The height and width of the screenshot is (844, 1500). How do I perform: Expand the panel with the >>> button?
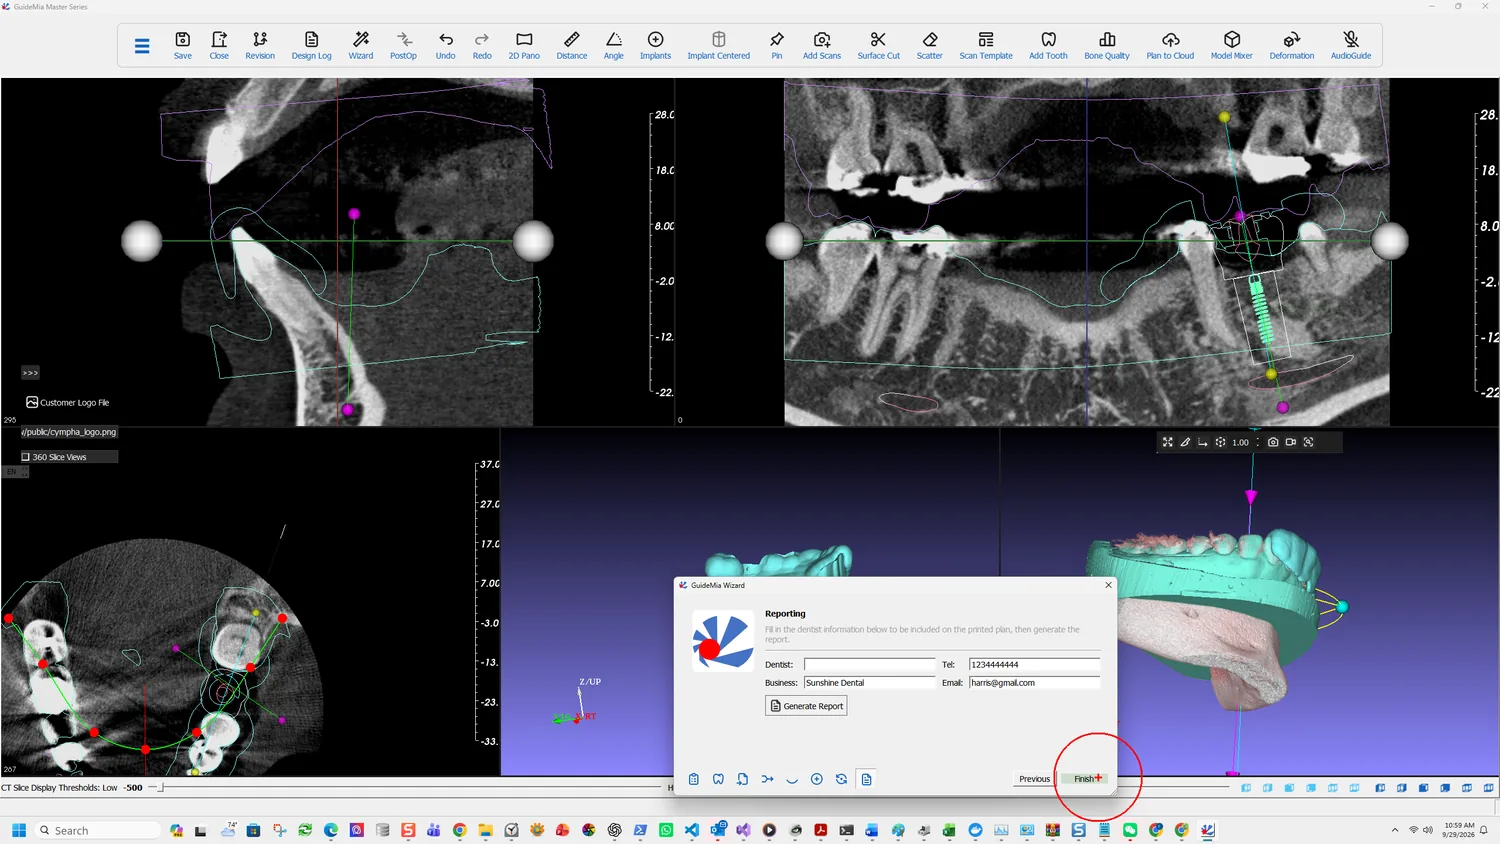pyautogui.click(x=30, y=373)
